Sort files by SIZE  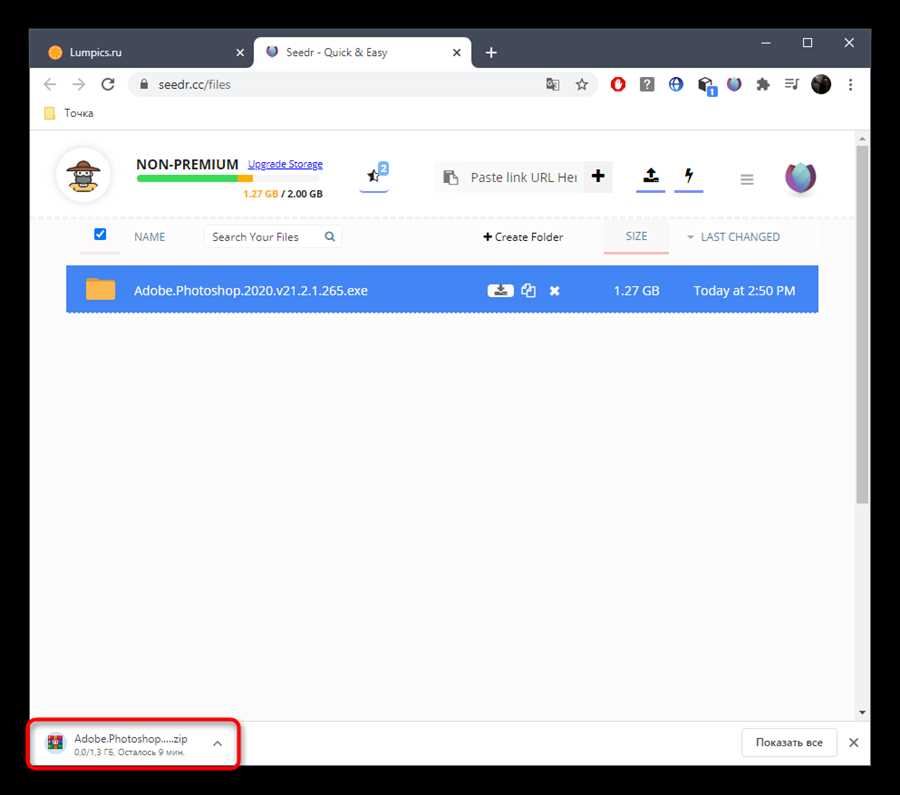pyautogui.click(x=636, y=236)
